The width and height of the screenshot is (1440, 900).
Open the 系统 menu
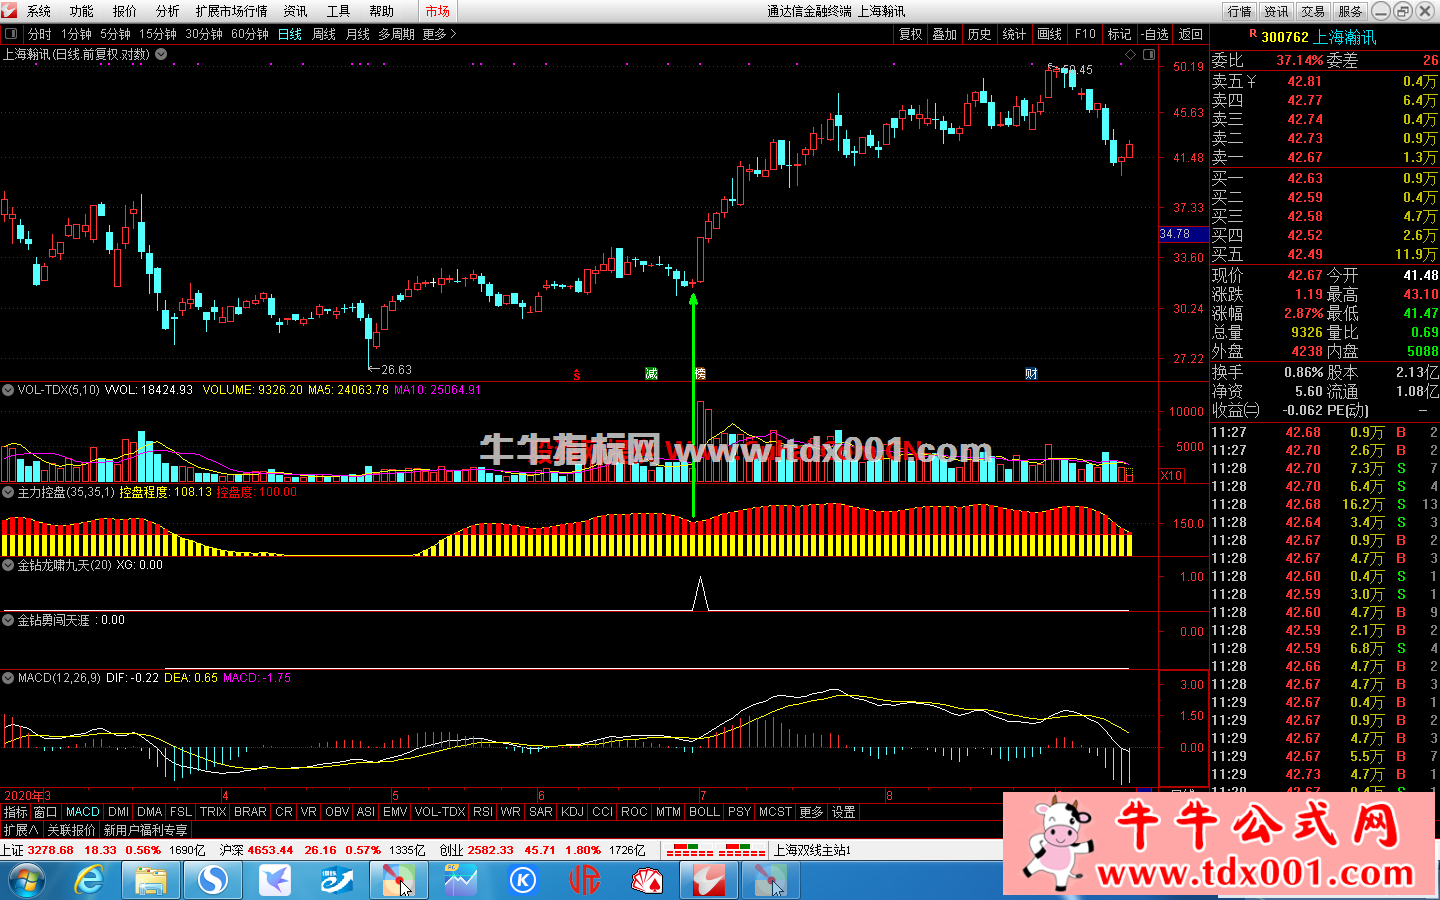coord(39,11)
